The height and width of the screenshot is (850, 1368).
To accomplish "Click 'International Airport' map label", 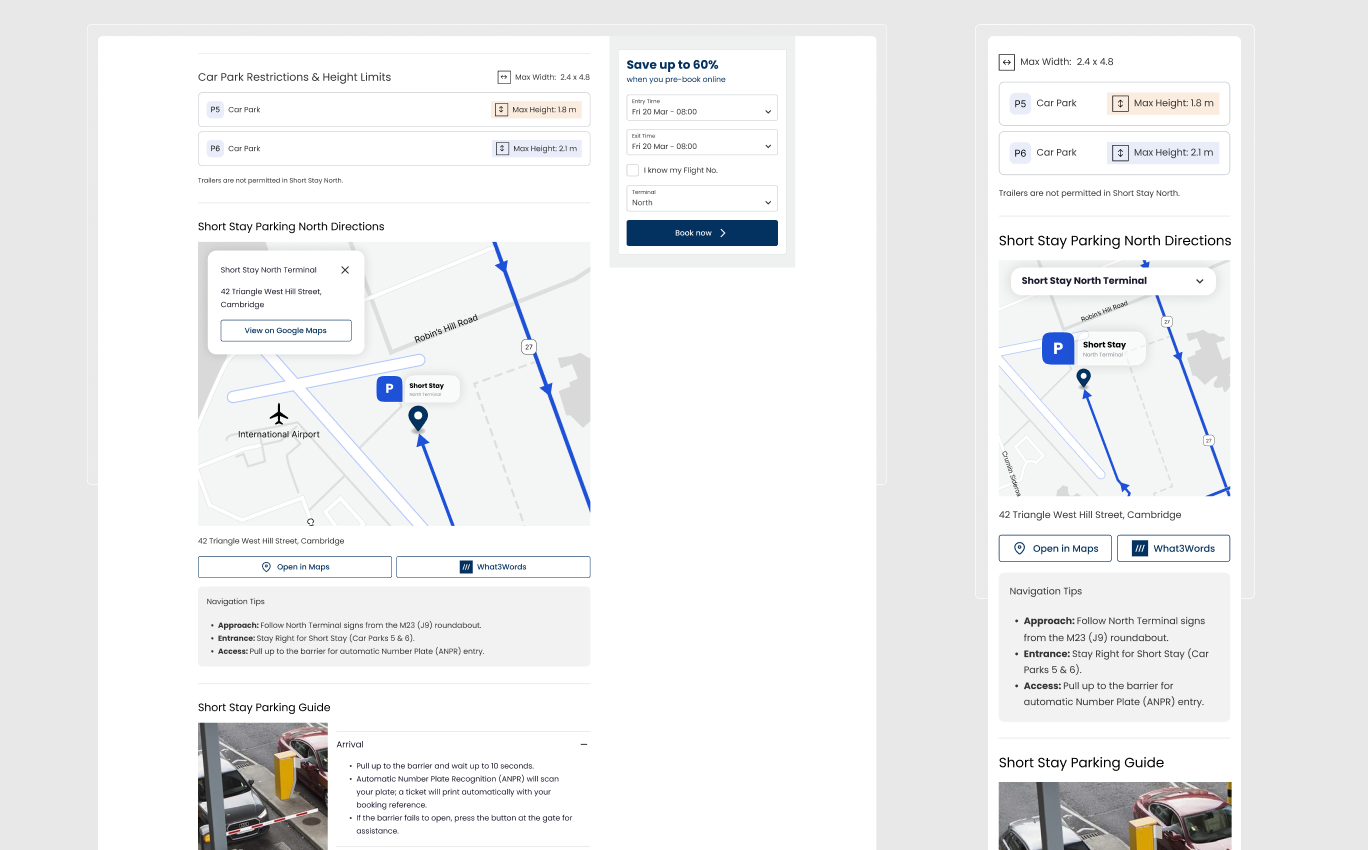I will click(279, 435).
